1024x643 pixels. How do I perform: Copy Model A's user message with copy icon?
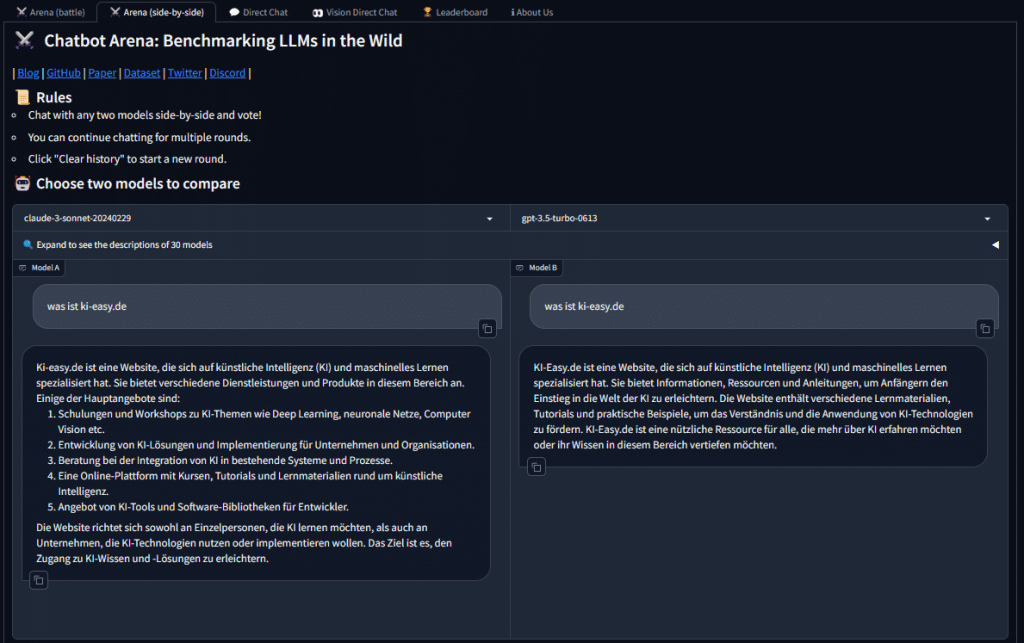coord(487,328)
